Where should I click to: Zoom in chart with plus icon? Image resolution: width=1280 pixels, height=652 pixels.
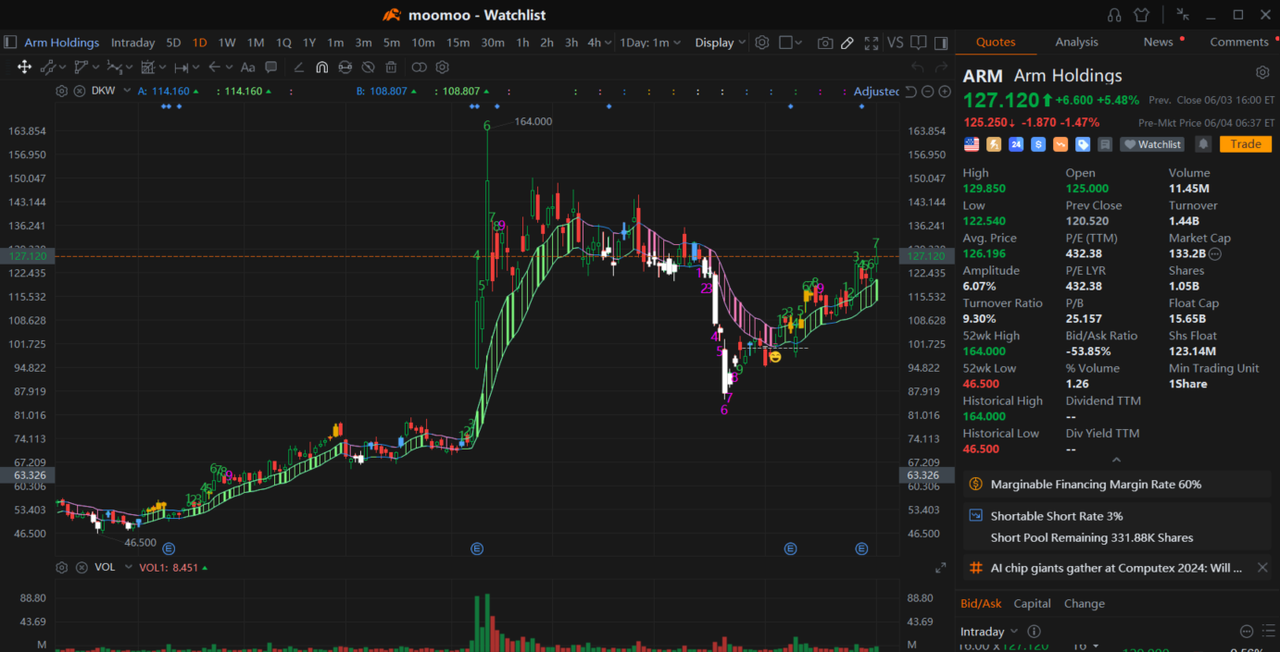[x=945, y=91]
